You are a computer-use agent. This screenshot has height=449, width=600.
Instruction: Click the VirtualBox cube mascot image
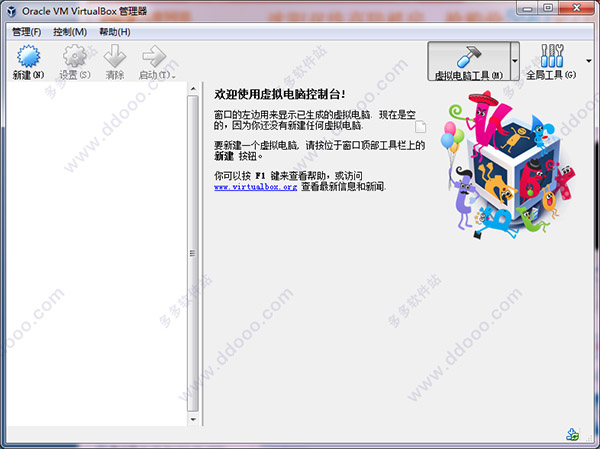click(509, 165)
